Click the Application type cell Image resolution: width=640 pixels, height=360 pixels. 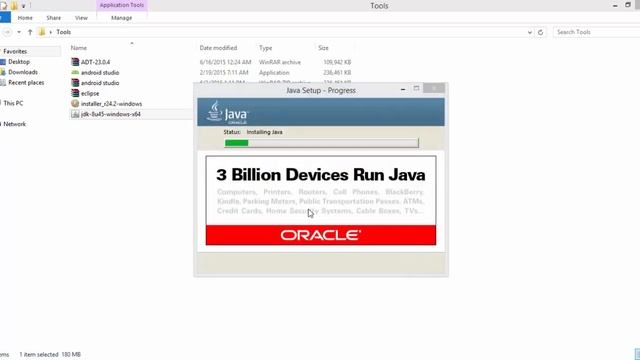tap(274, 73)
